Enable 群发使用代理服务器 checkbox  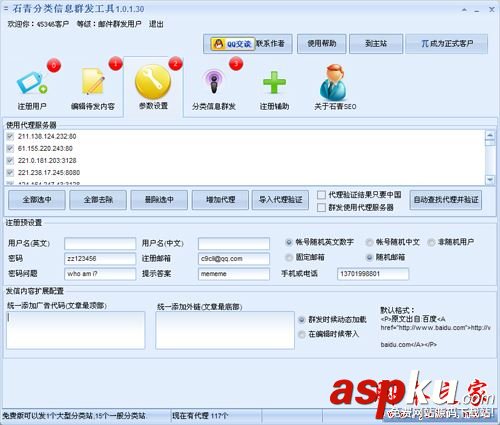[x=321, y=207]
